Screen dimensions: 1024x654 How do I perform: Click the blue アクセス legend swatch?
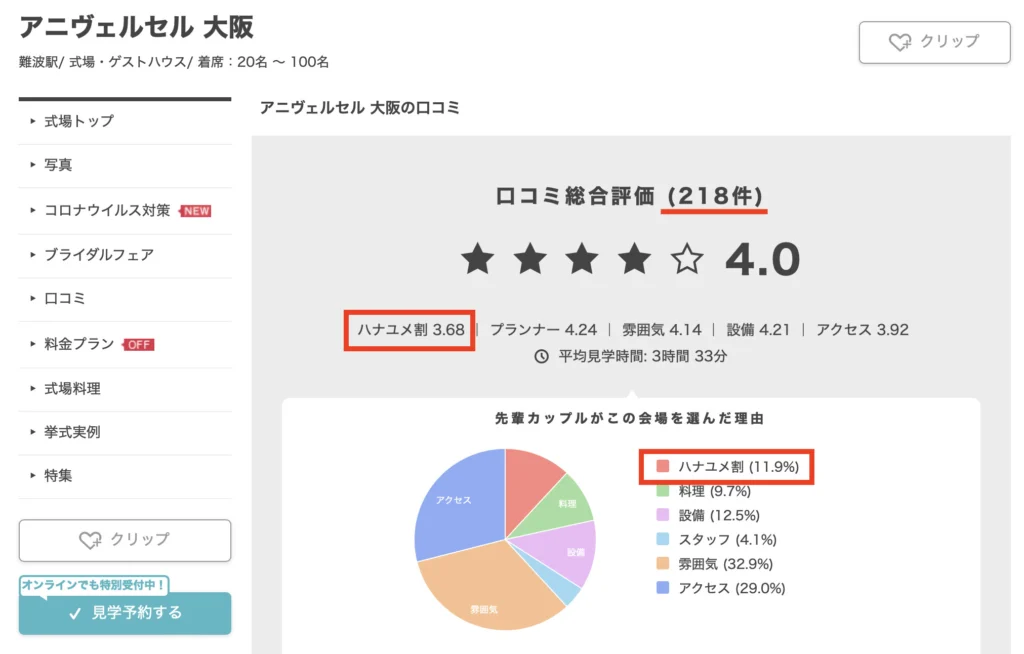(662, 587)
